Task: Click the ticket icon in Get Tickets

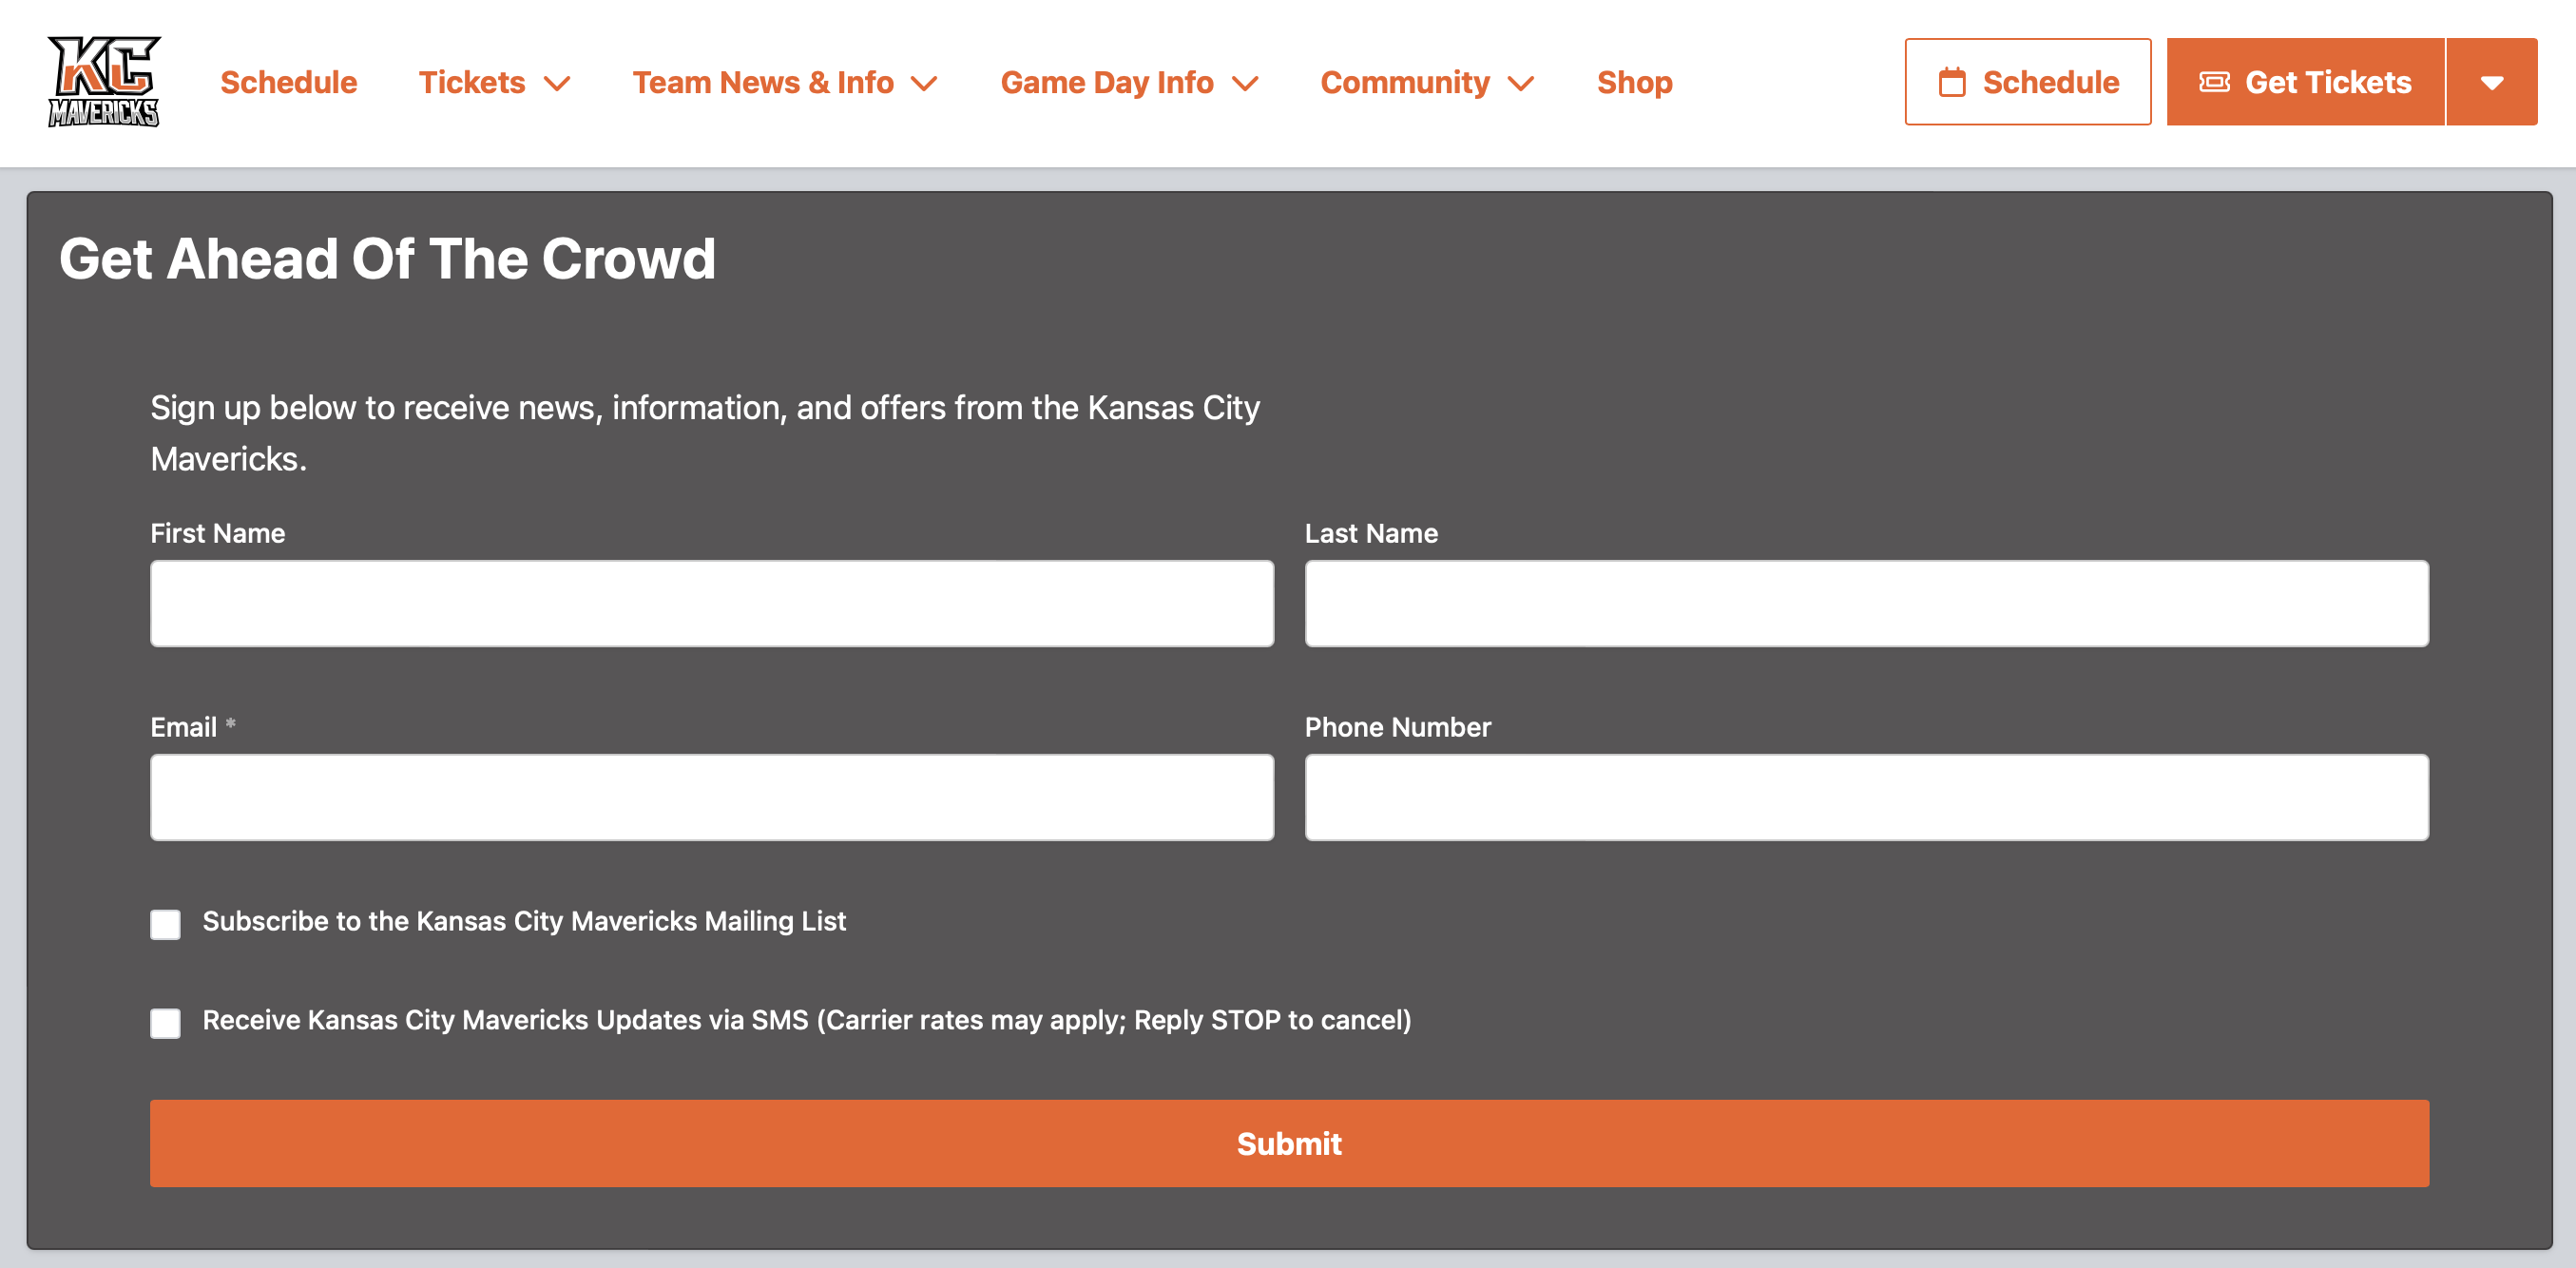Action: 2214,82
